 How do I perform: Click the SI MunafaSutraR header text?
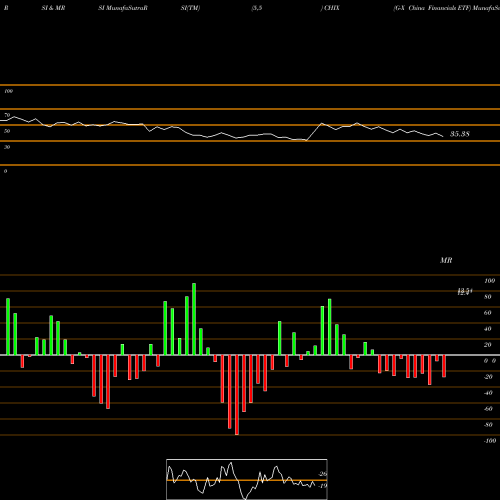coord(123,8)
